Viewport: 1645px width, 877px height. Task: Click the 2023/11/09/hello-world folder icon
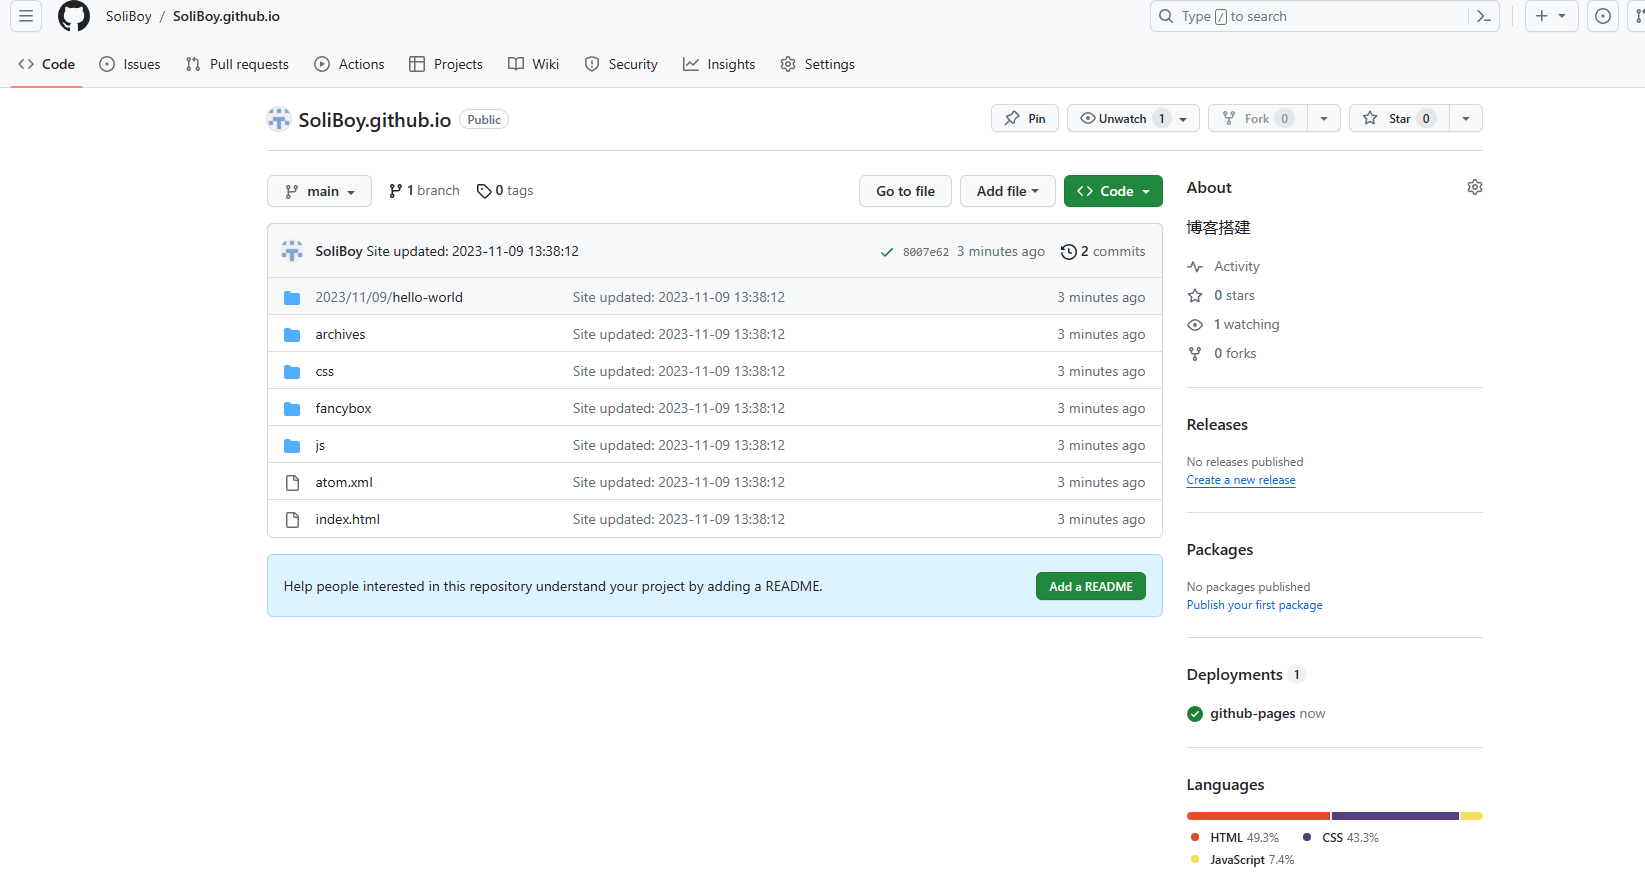[x=292, y=297]
